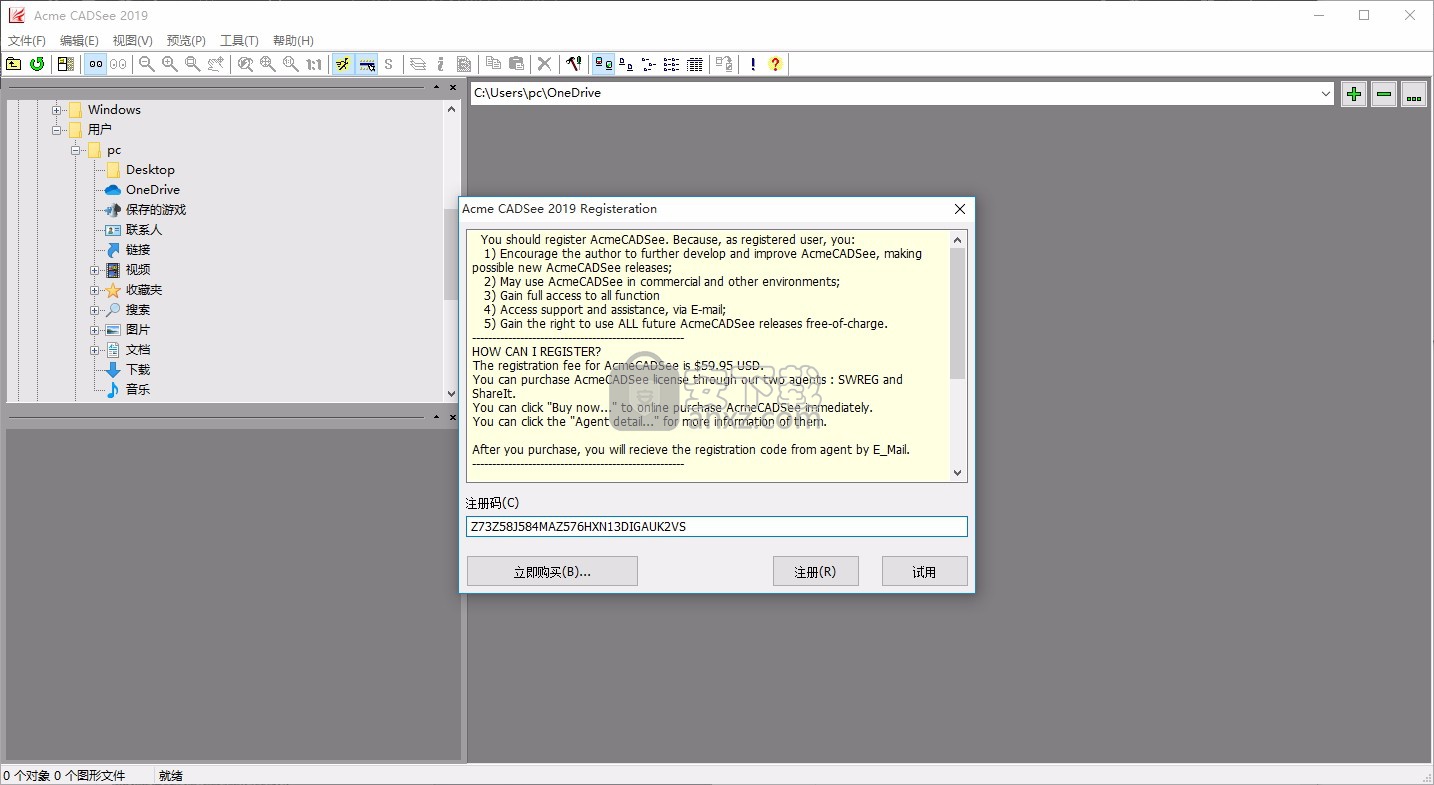Click the pan hand icon

215,64
